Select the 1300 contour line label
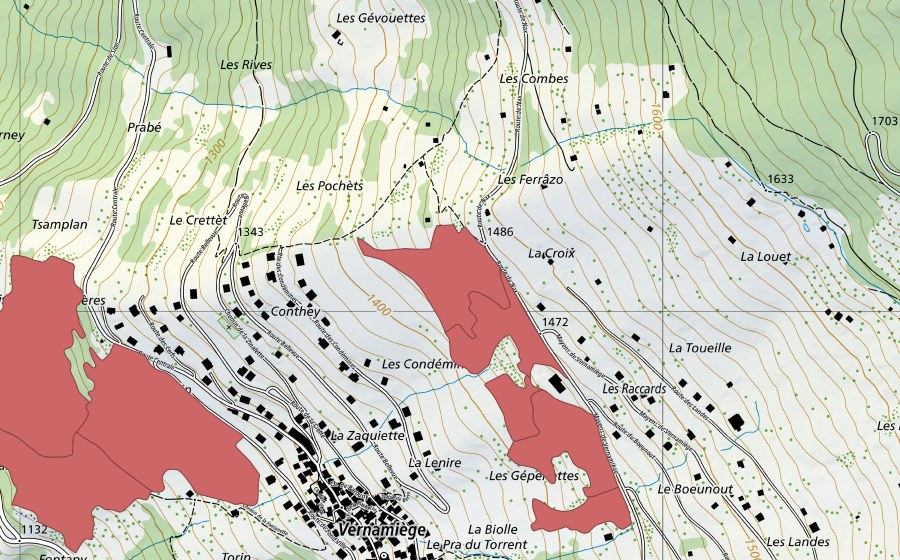The height and width of the screenshot is (560, 900). 216,151
